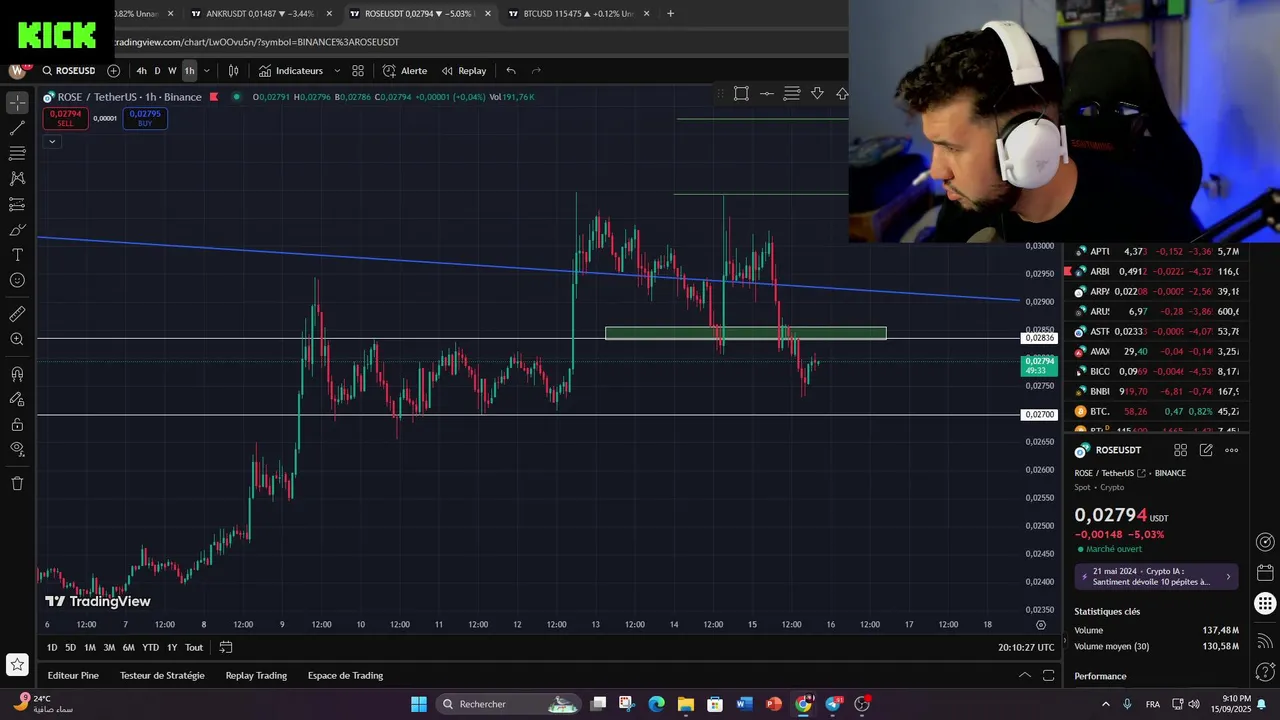Open the forecasting and measurement tools
Image resolution: width=1280 pixels, height=720 pixels.
tap(17, 204)
